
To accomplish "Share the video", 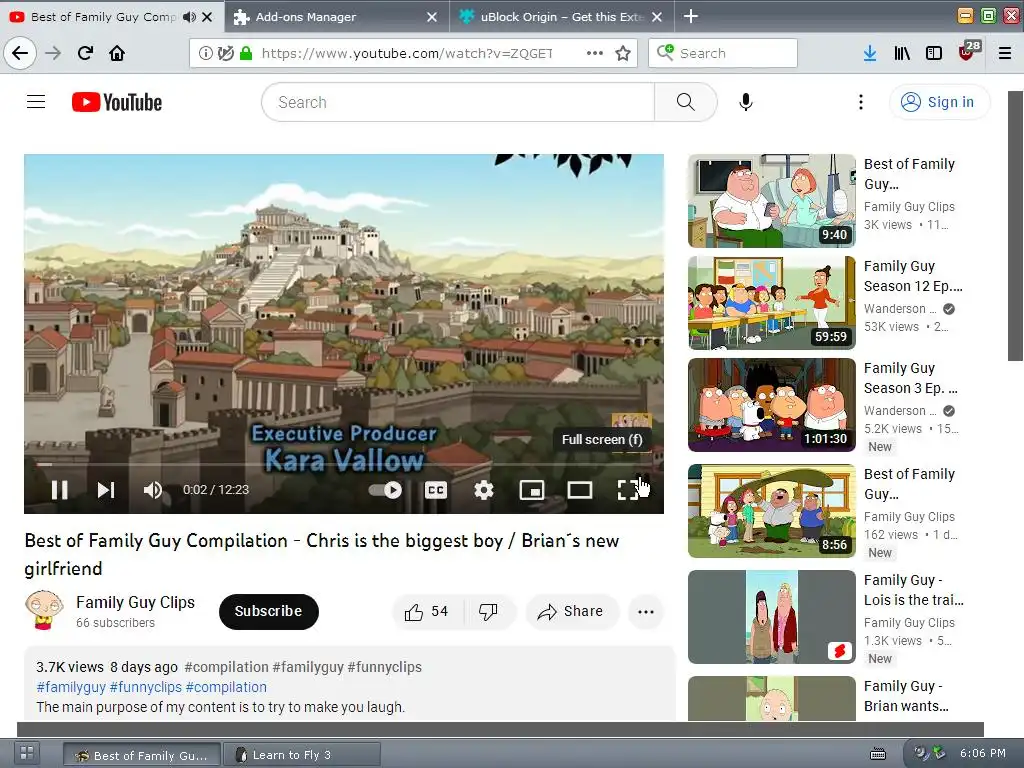I will click(x=571, y=612).
